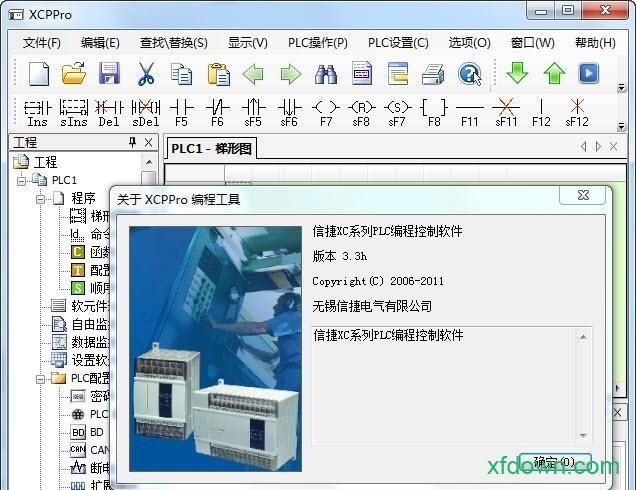Screen dimensions: 636x490
Task: Save project using the floppy disk icon
Action: (x=109, y=73)
